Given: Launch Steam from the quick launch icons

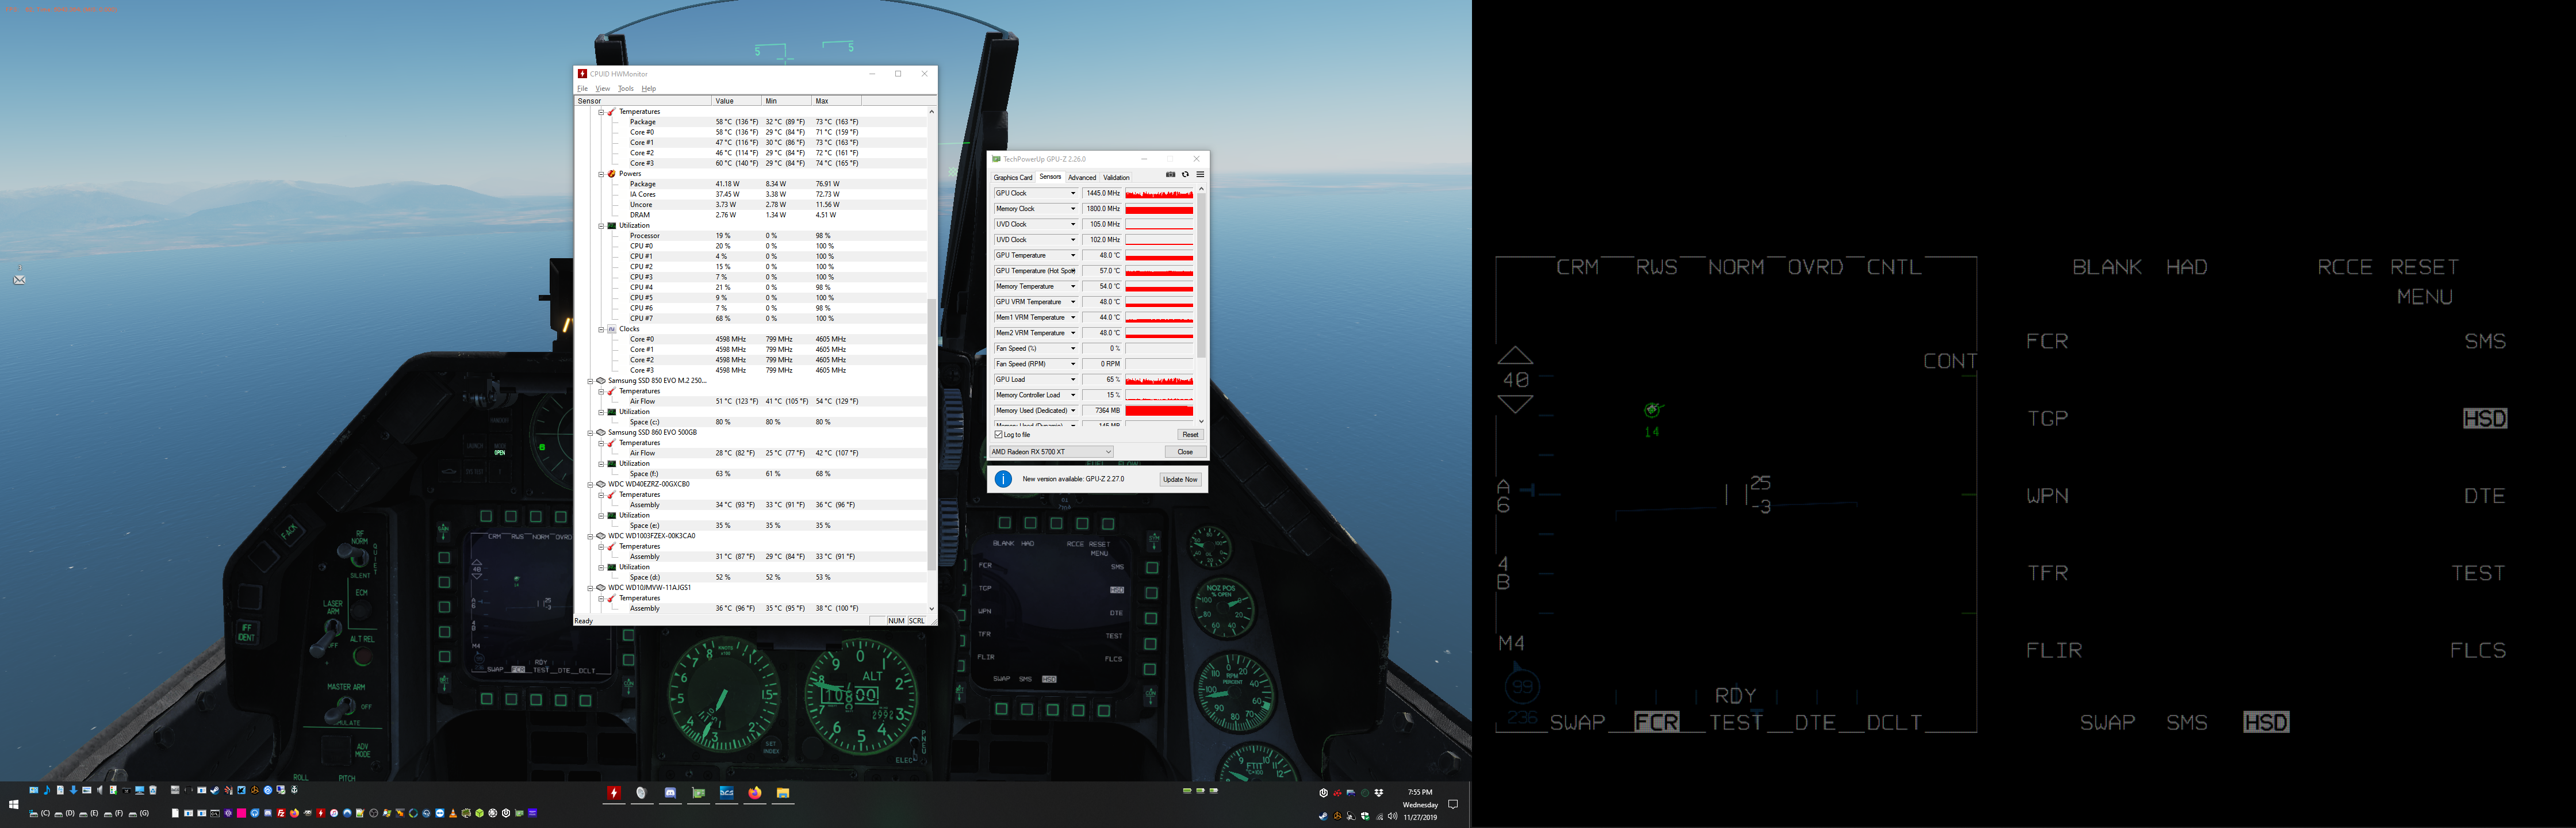Looking at the screenshot, I should point(215,790).
